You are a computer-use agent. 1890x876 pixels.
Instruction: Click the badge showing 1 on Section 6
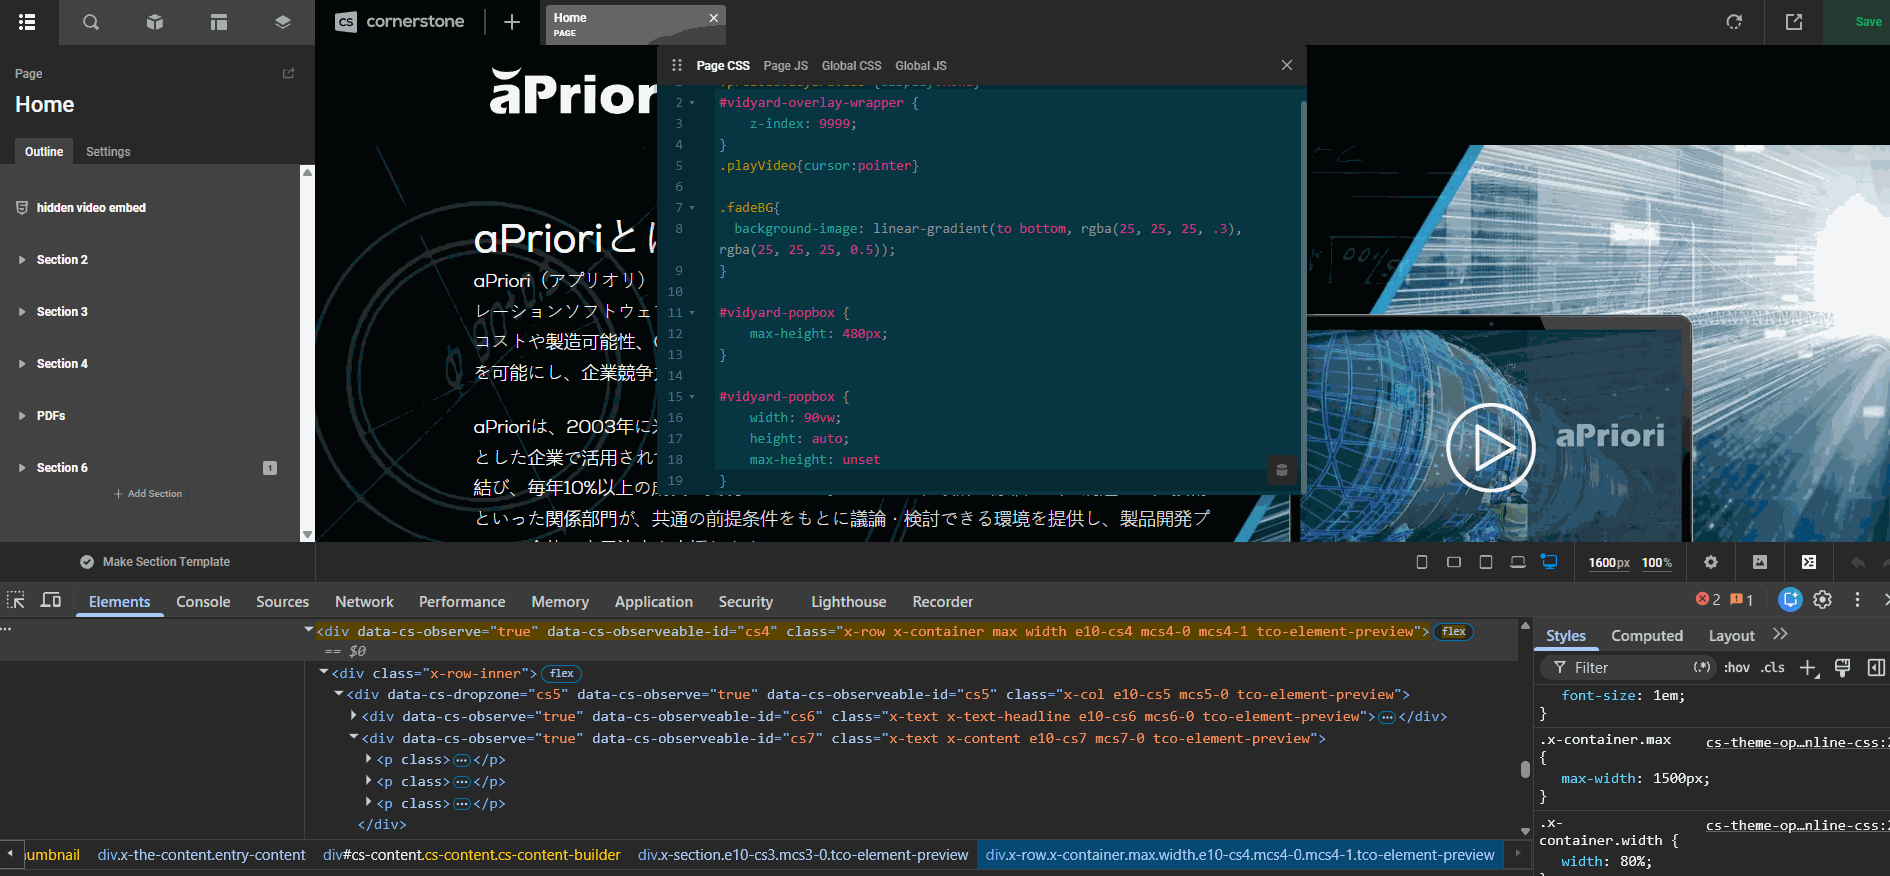coord(270,468)
